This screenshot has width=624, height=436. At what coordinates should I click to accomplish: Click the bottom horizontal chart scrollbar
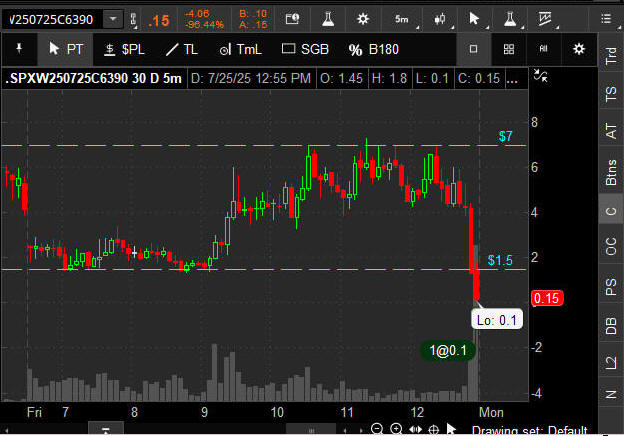[108, 429]
